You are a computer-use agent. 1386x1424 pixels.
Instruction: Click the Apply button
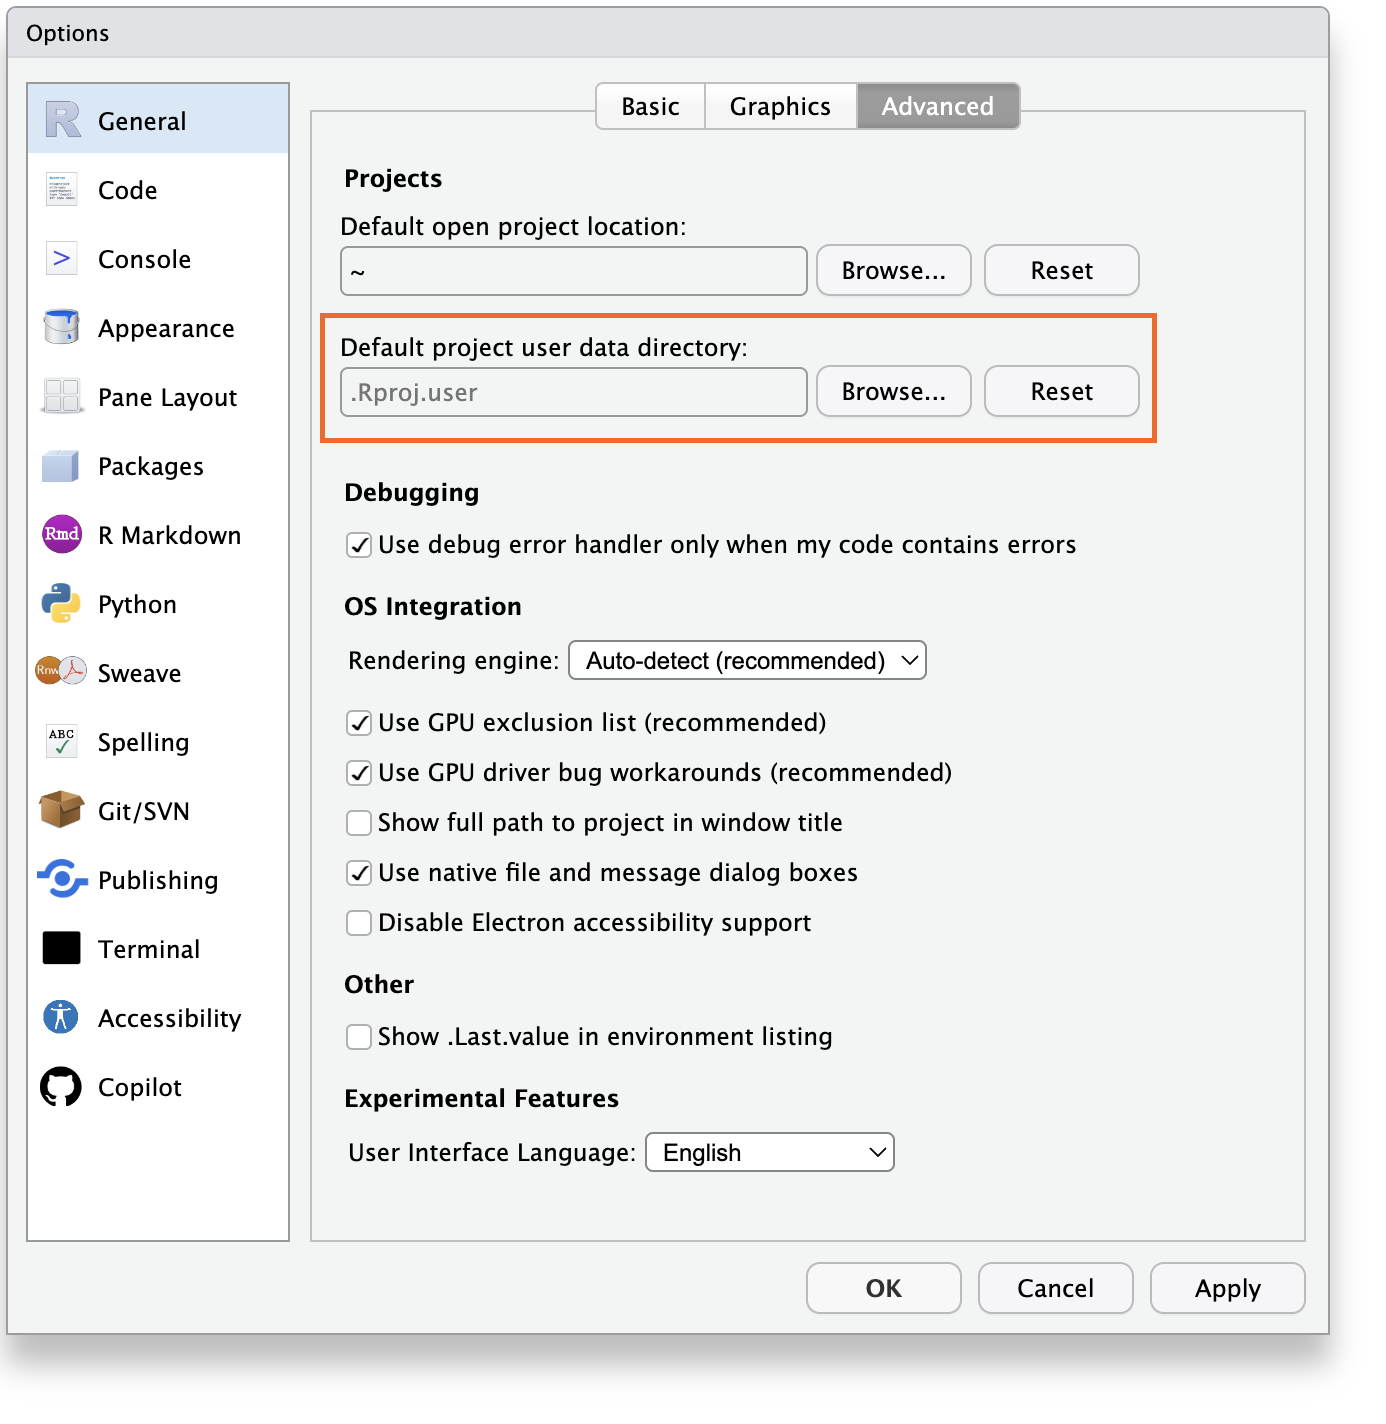coord(1227,1289)
